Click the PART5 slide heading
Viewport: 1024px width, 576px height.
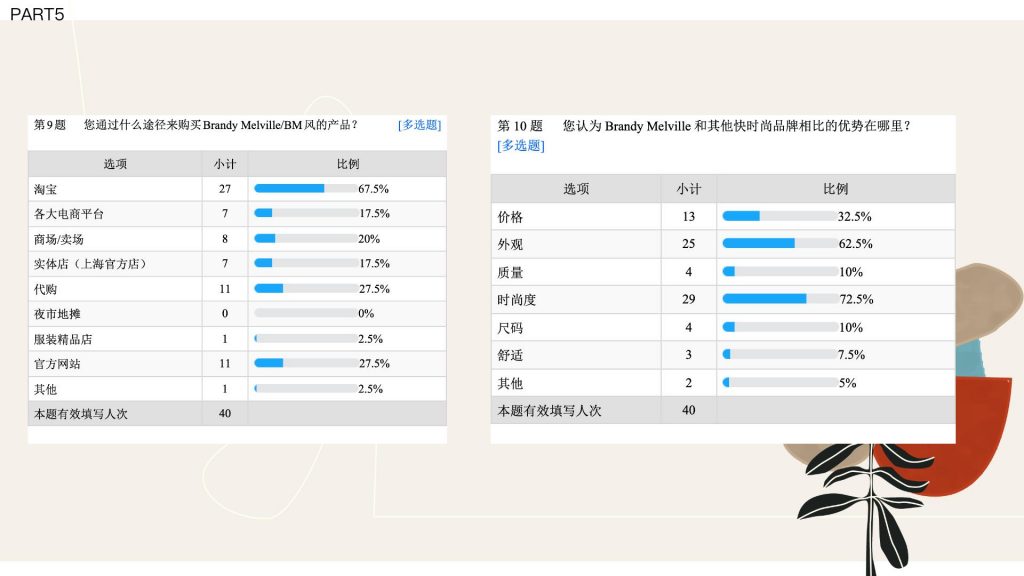pyautogui.click(x=37, y=14)
